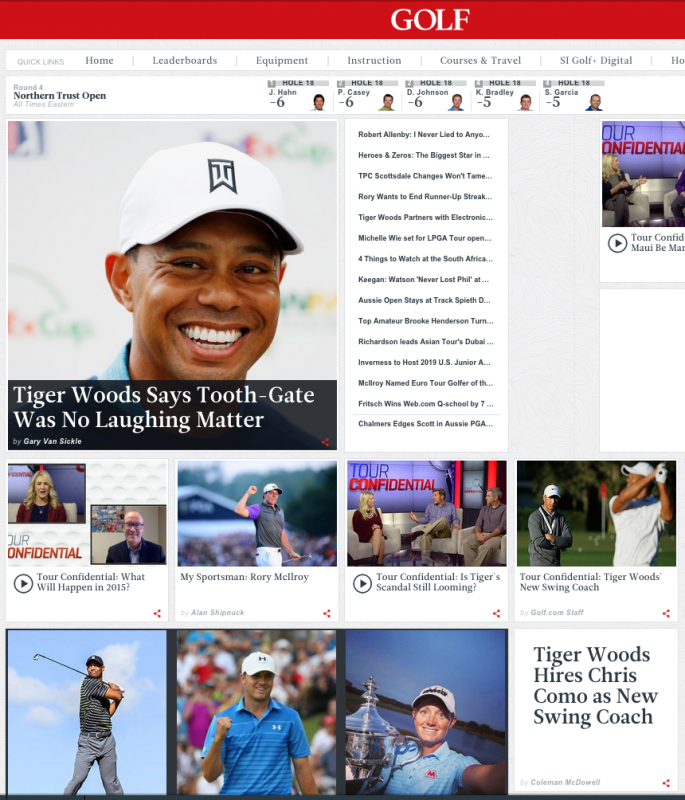This screenshot has height=800, width=685.
Task: Click S. Garcia's player avatar on the leaderboard
Action: click(x=595, y=102)
